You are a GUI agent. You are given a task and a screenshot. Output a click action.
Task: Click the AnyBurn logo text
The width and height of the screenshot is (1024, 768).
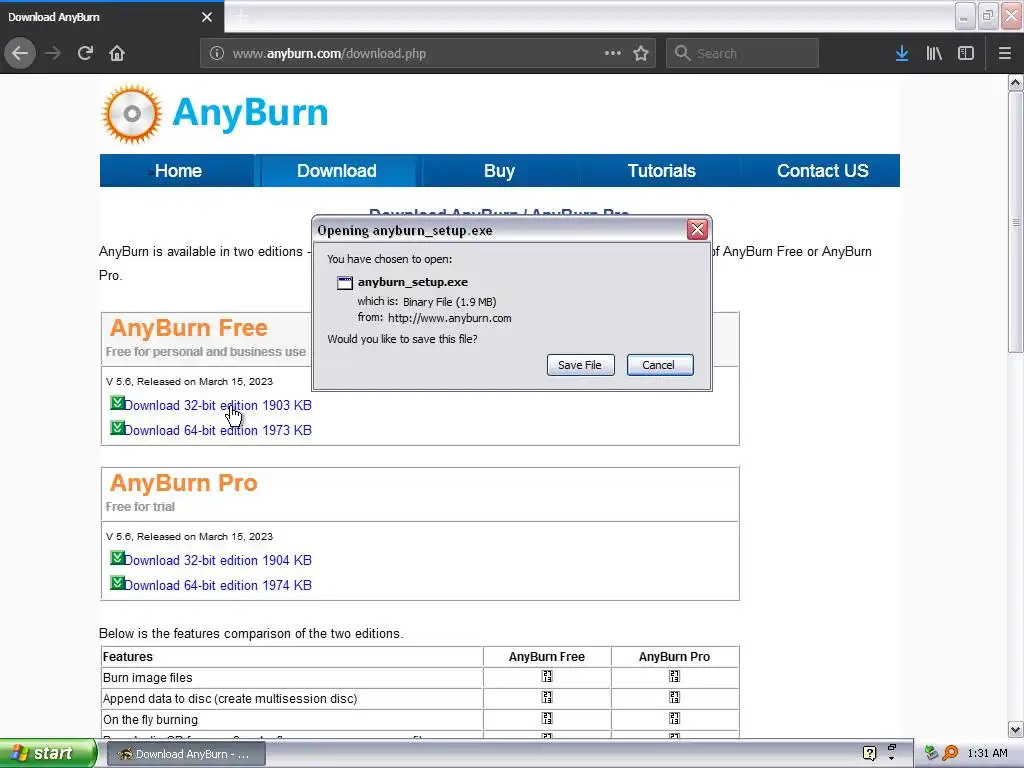[250, 113]
